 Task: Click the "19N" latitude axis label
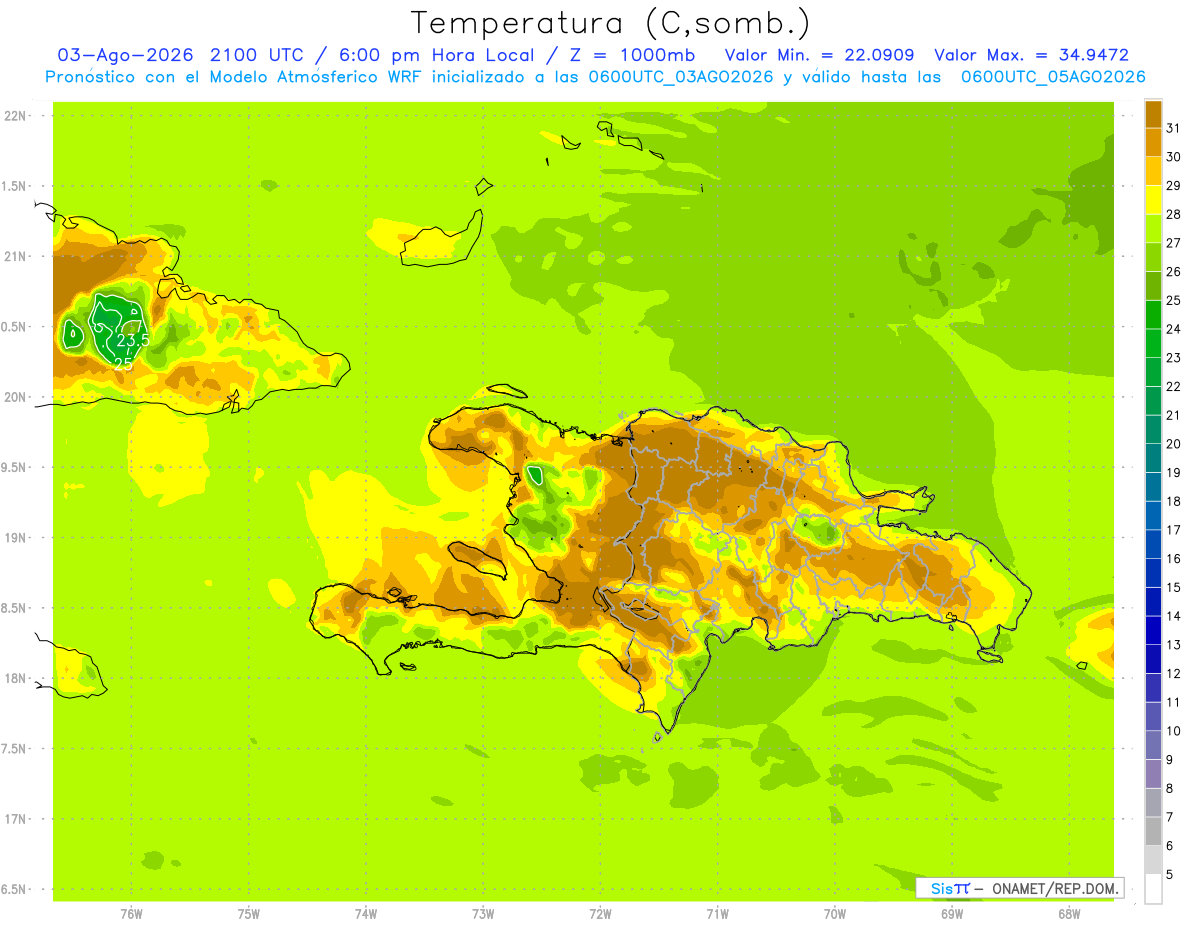(x=15, y=538)
